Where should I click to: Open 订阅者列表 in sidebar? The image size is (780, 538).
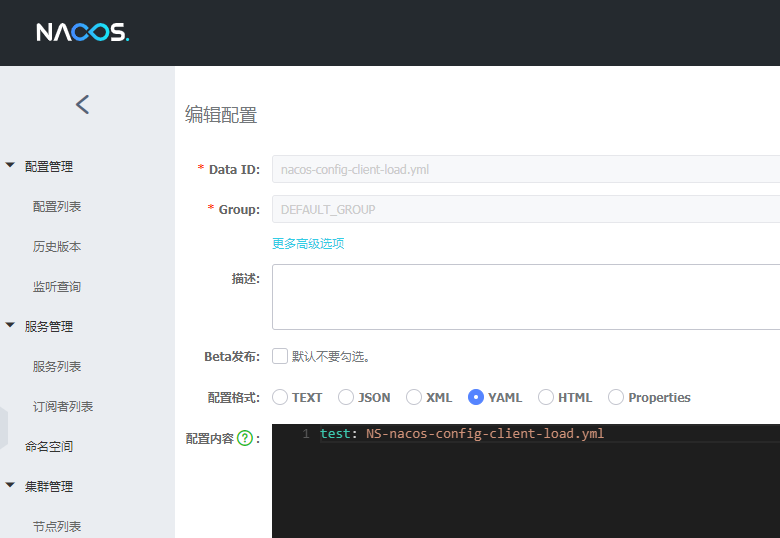point(63,406)
